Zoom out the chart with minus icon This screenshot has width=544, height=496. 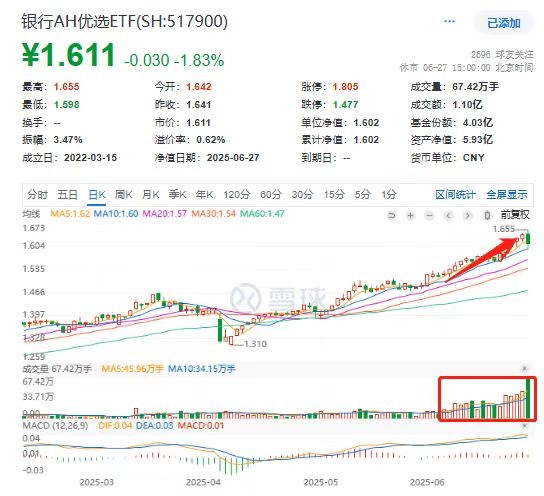tap(430, 216)
